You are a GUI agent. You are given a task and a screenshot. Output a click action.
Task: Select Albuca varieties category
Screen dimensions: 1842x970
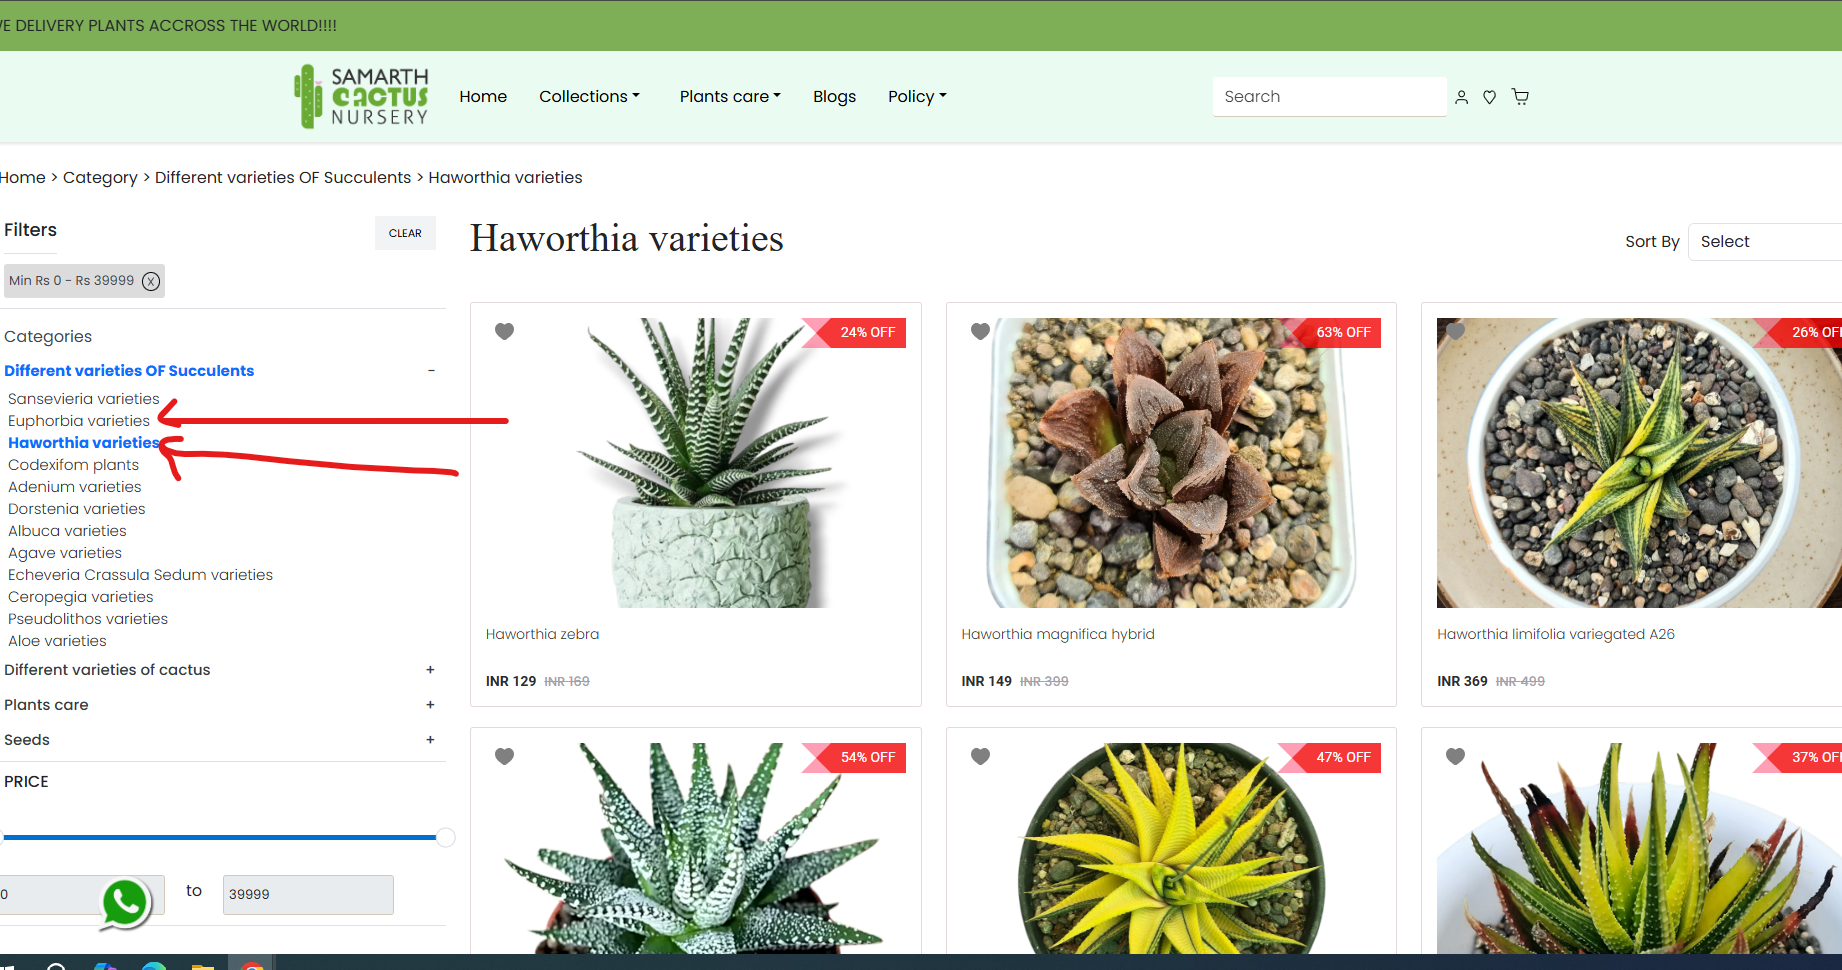(x=67, y=531)
